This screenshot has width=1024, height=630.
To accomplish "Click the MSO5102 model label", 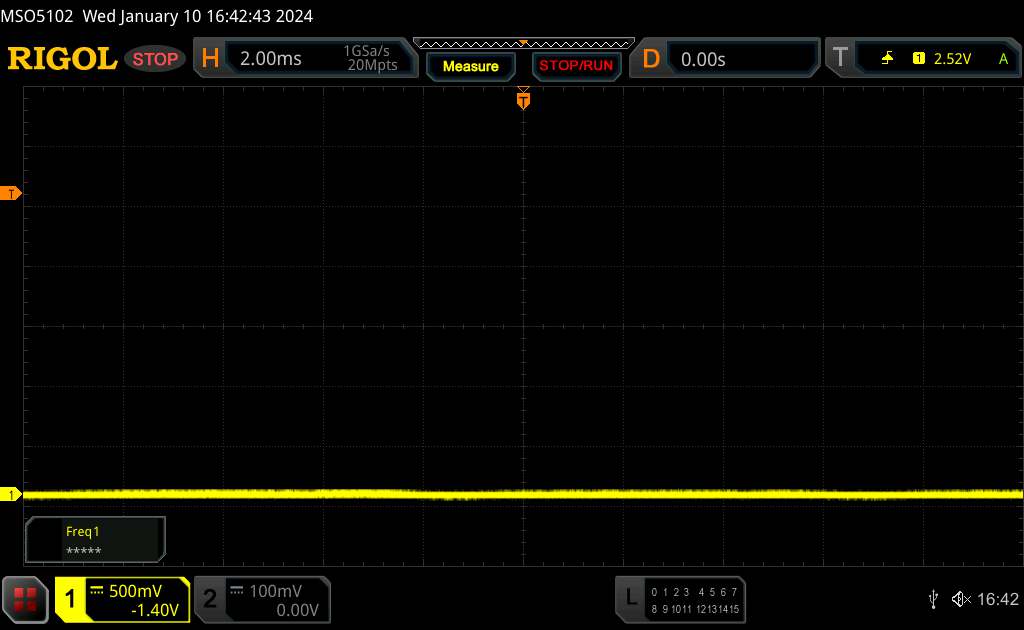I will coord(37,16).
